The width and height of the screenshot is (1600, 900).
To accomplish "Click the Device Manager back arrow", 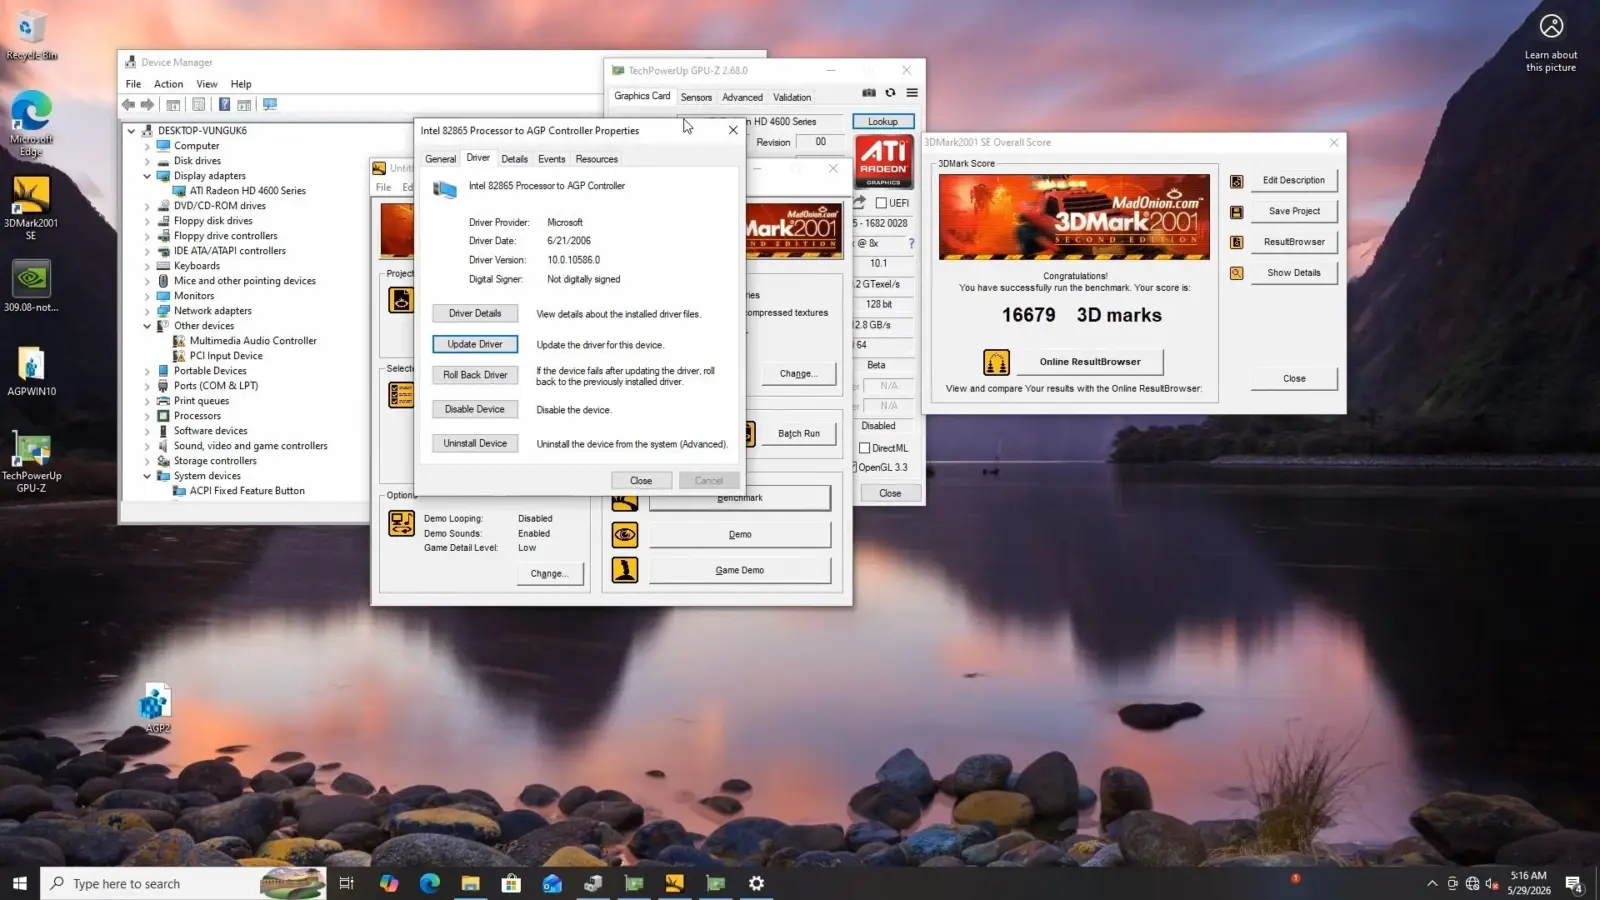I will pos(128,105).
